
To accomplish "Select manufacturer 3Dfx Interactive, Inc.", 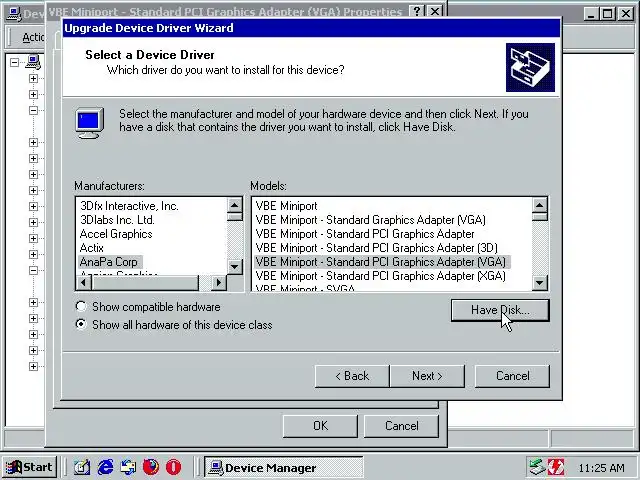I will pos(129,206).
